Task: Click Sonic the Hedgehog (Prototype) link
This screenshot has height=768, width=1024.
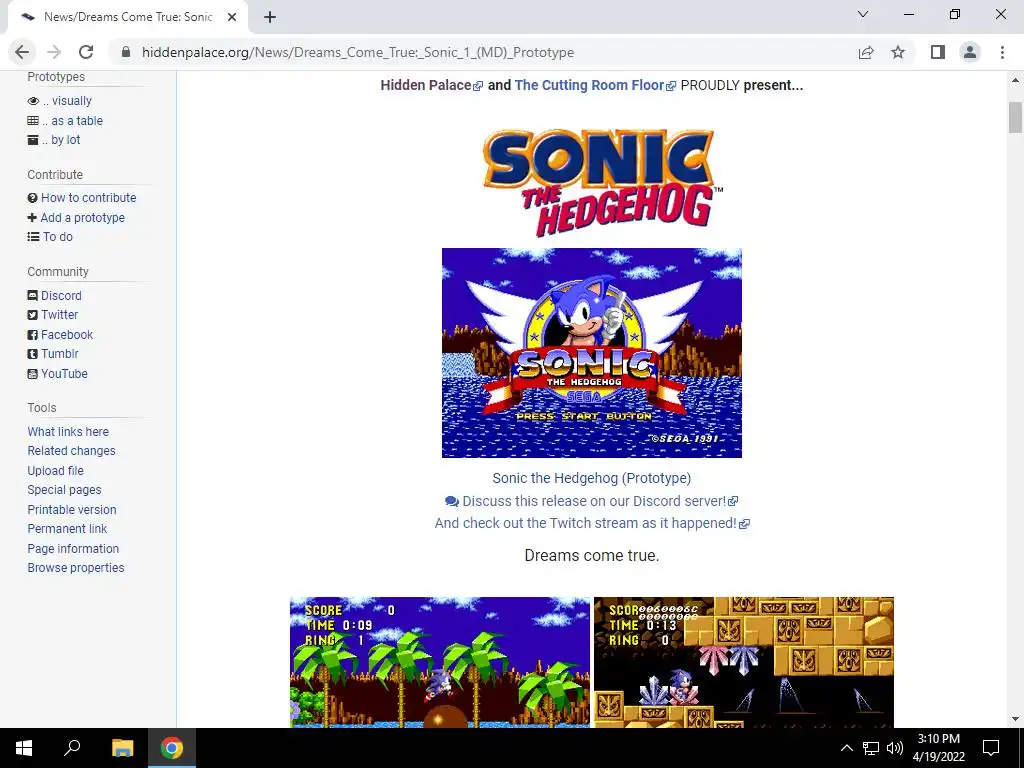Action: click(592, 478)
